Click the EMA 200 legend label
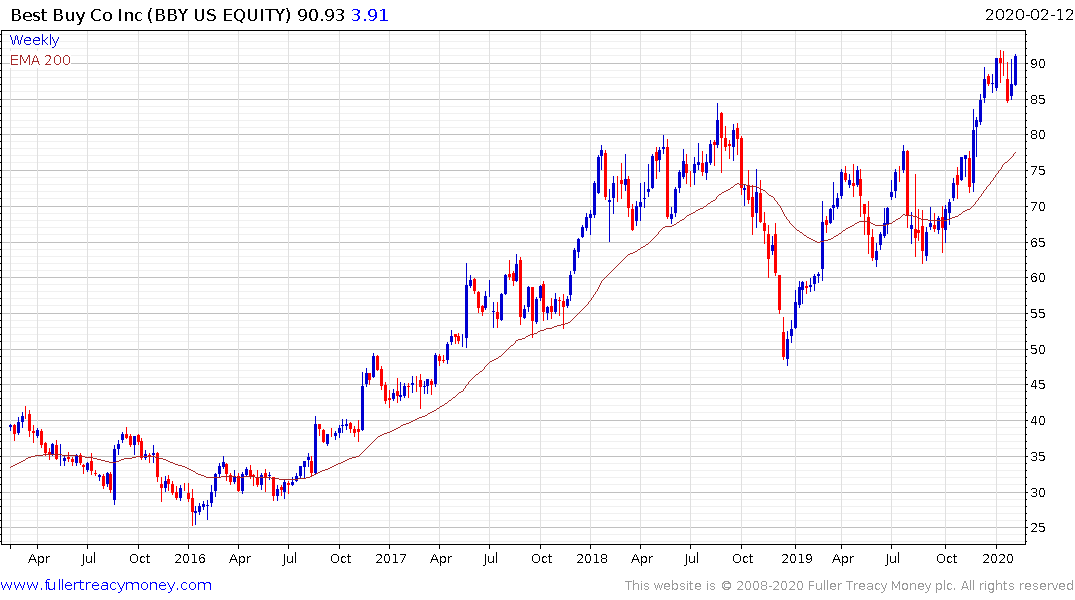Screen dimensions: 1075x600 click(x=40, y=60)
